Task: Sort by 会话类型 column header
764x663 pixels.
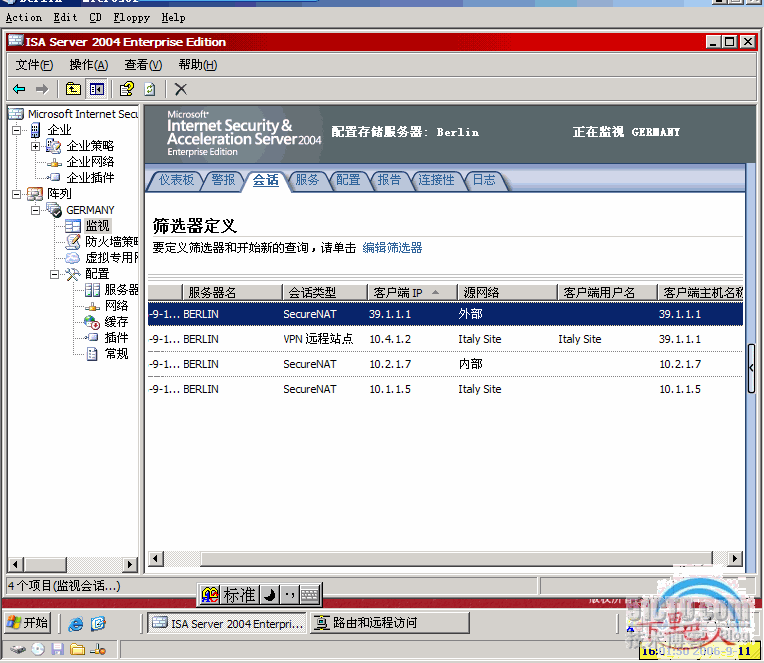Action: pyautogui.click(x=325, y=292)
